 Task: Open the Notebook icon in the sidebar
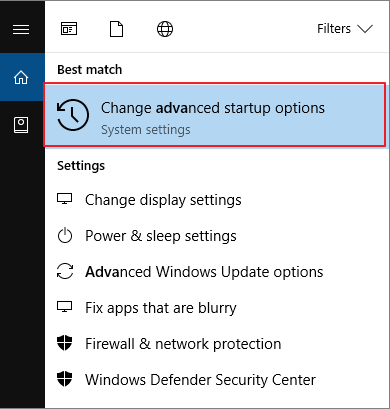pos(21,125)
